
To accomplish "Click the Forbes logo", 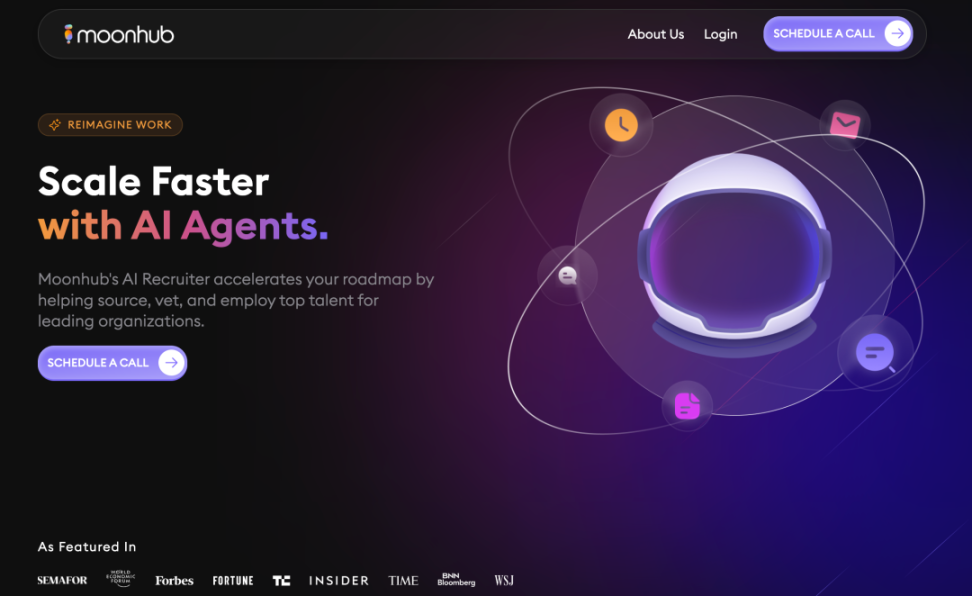I will click(x=174, y=580).
